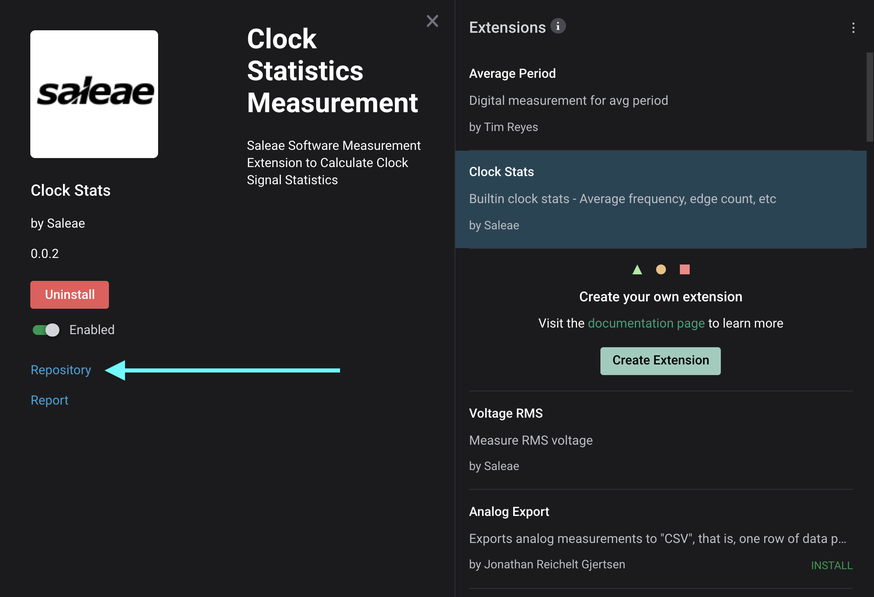Click the Saleae logo thumbnail
This screenshot has width=874, height=597.
(94, 94)
